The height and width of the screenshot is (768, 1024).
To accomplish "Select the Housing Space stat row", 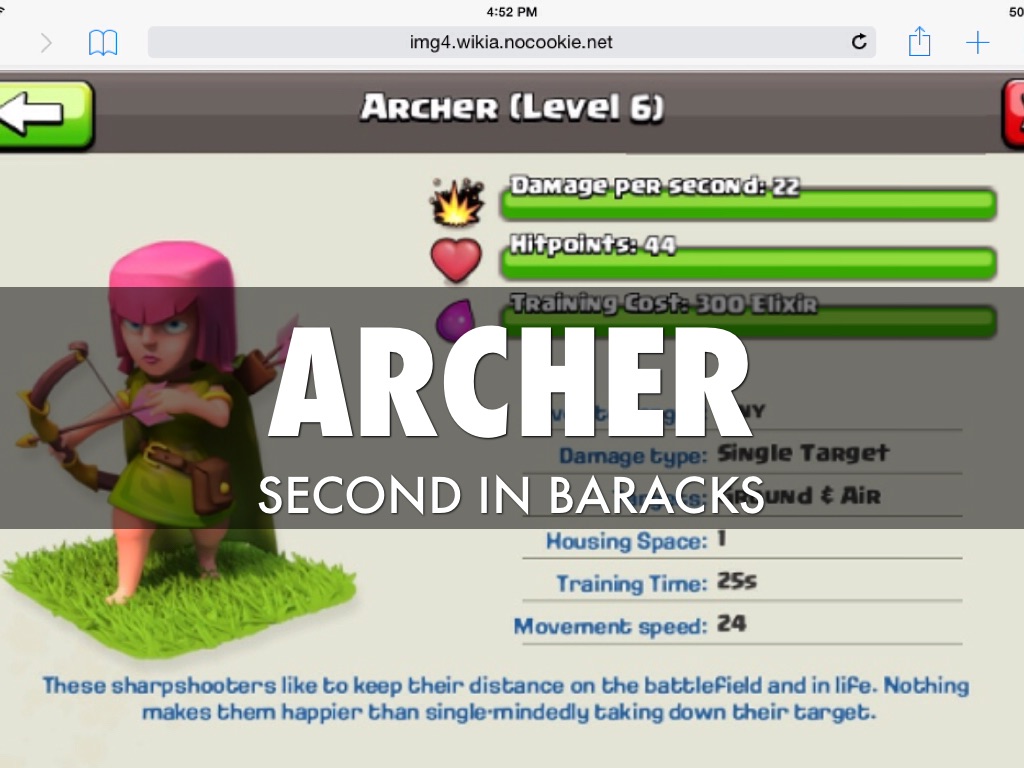I will pyautogui.click(x=742, y=540).
